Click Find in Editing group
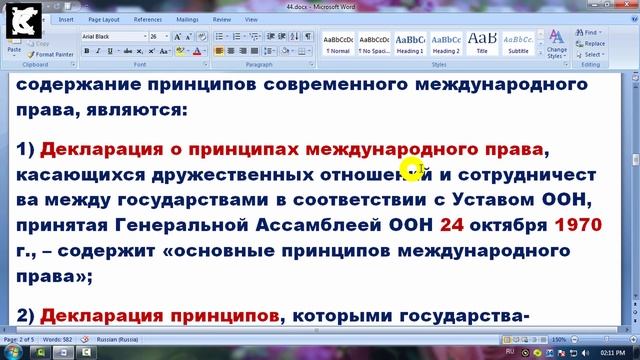 [x=589, y=32]
